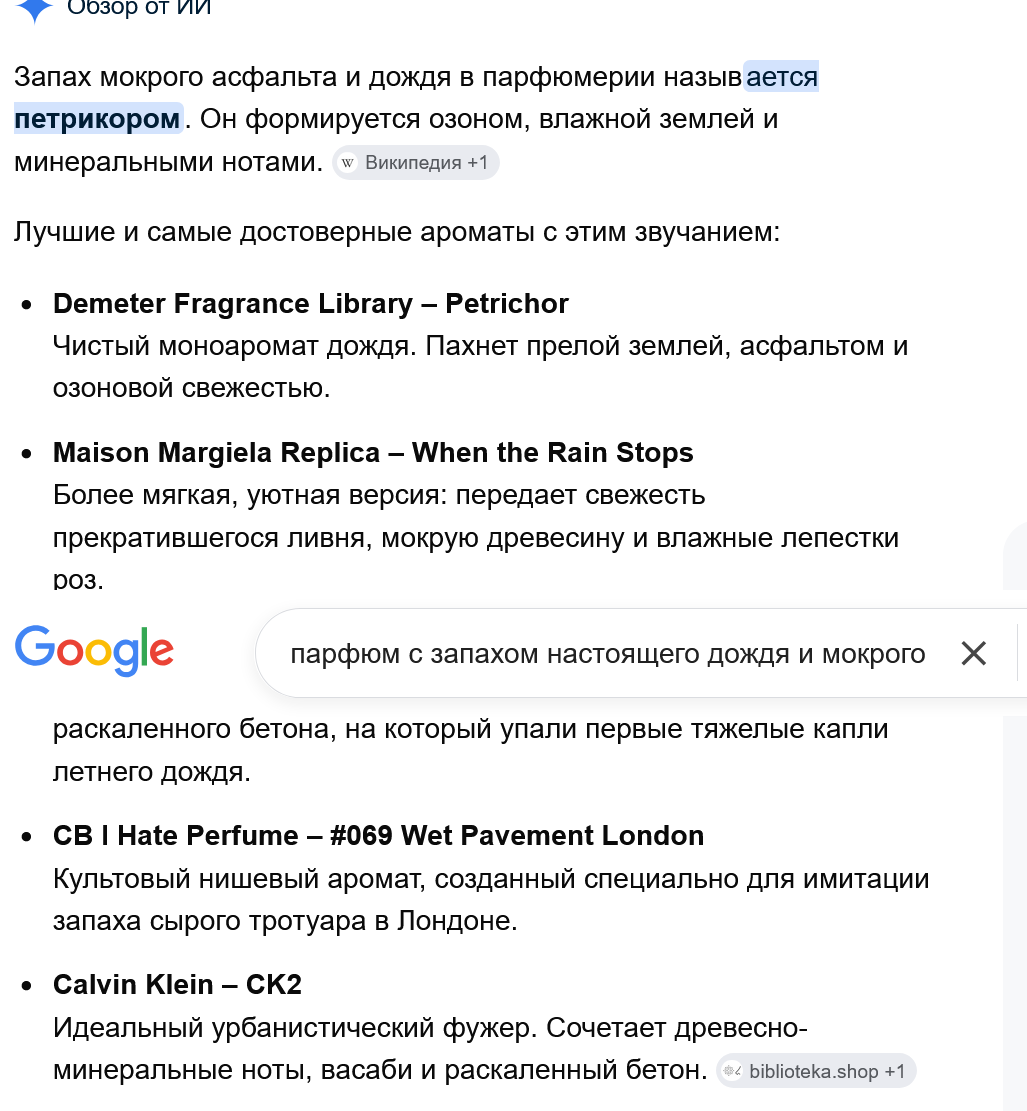Open the "Википедия +1" sources chip
This screenshot has width=1027, height=1111.
coord(416,163)
